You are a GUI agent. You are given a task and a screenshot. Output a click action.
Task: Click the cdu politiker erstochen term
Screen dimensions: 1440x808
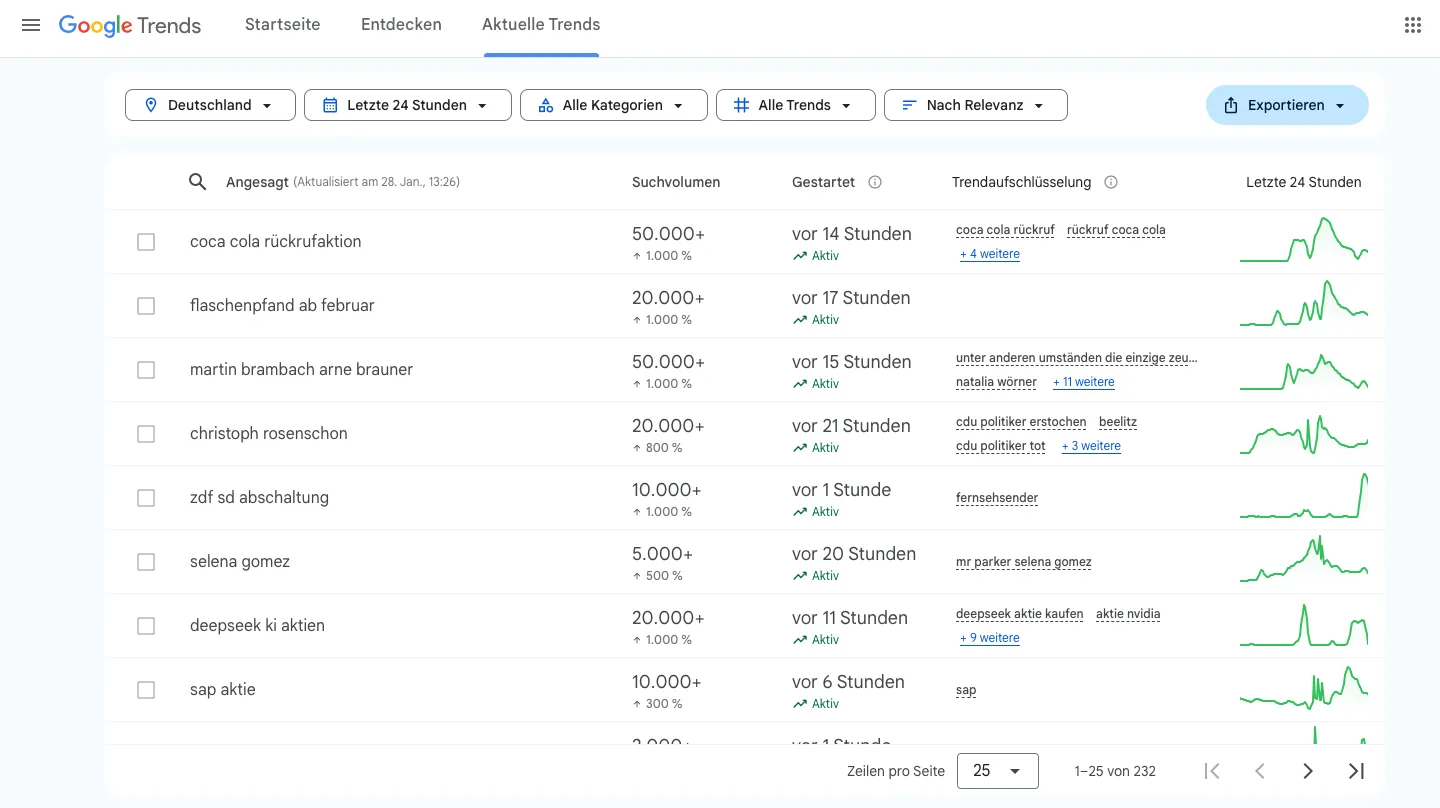(x=1021, y=422)
